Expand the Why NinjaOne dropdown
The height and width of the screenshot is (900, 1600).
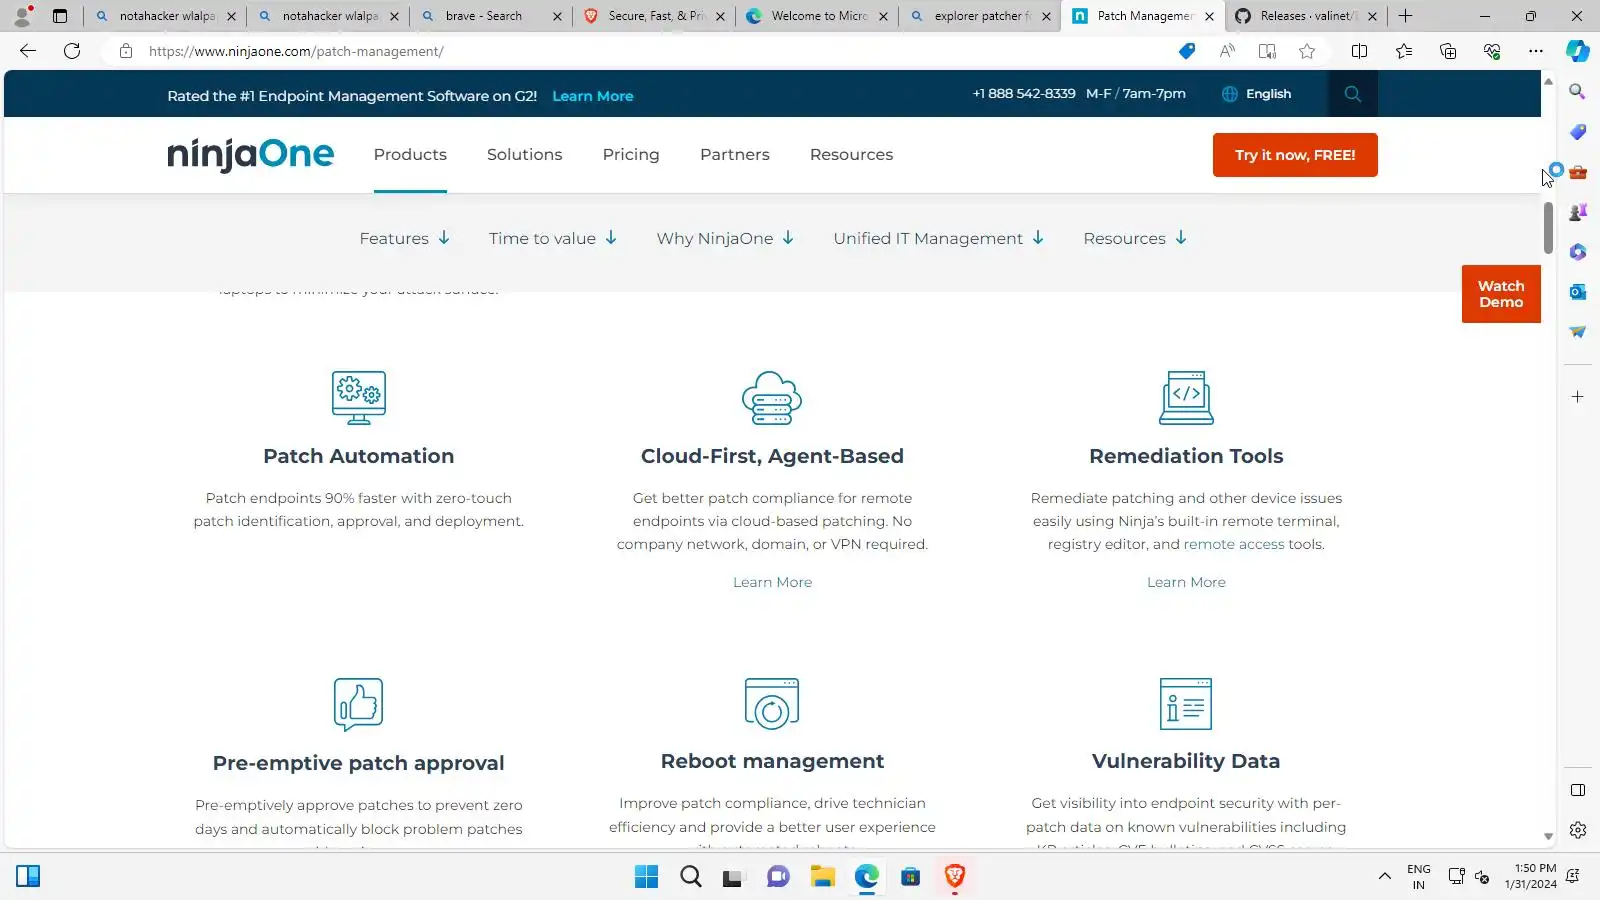click(725, 238)
